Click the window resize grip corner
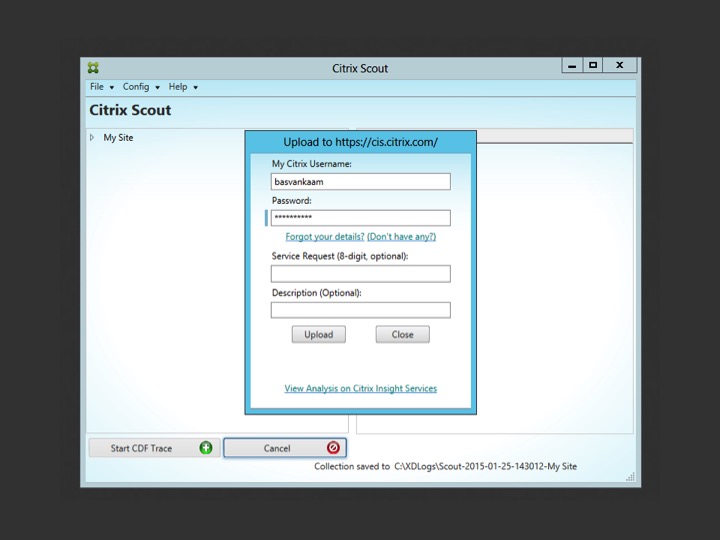The height and width of the screenshot is (540, 720). tap(630, 477)
